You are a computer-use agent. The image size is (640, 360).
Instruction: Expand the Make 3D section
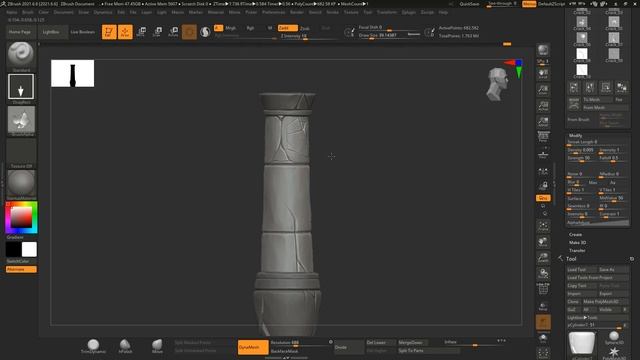click(x=578, y=242)
